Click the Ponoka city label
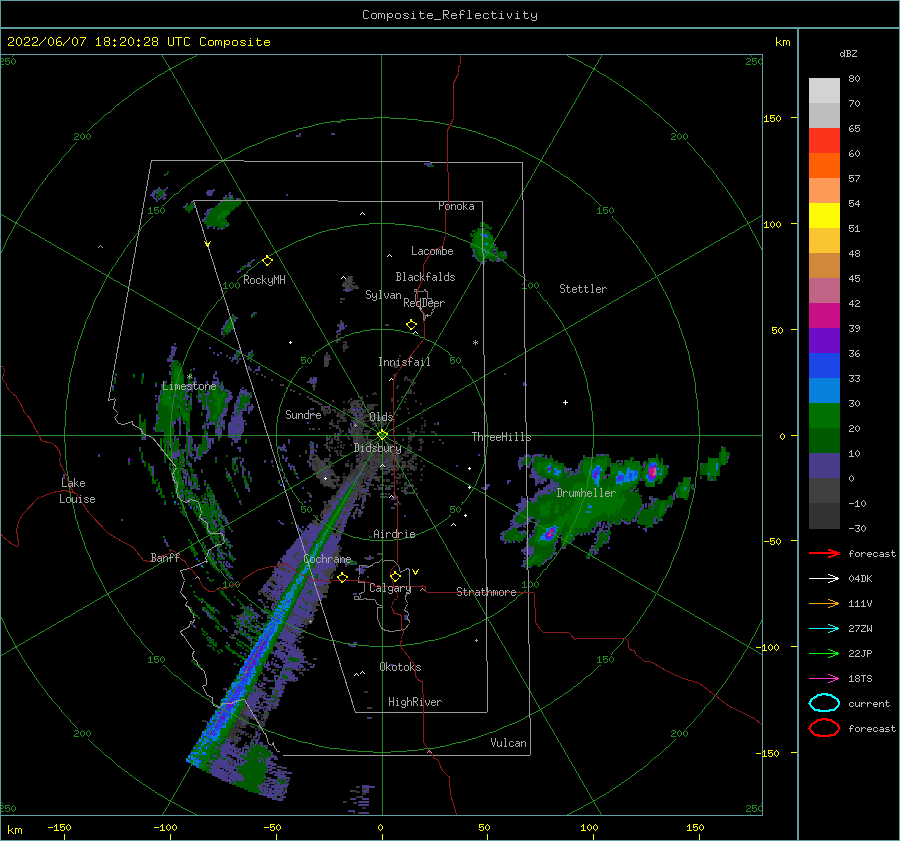 tap(456, 206)
